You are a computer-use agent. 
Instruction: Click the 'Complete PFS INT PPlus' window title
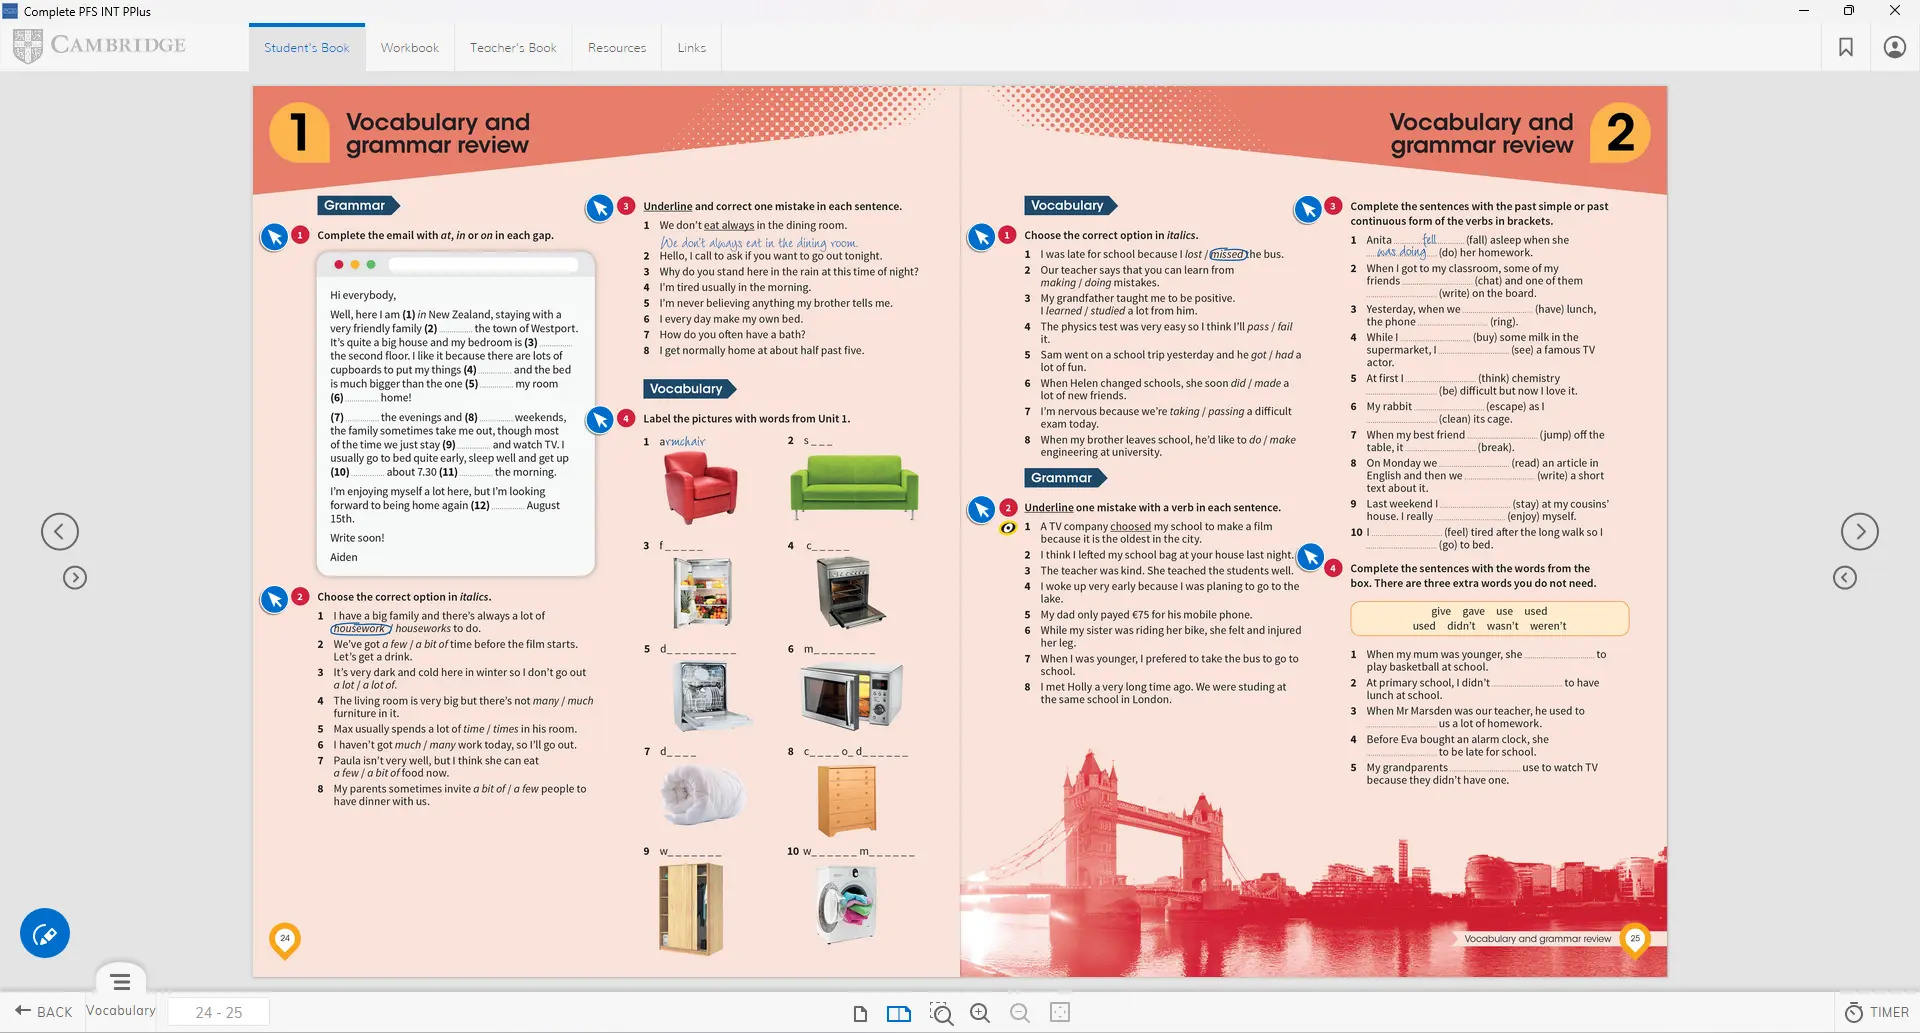pos(87,11)
